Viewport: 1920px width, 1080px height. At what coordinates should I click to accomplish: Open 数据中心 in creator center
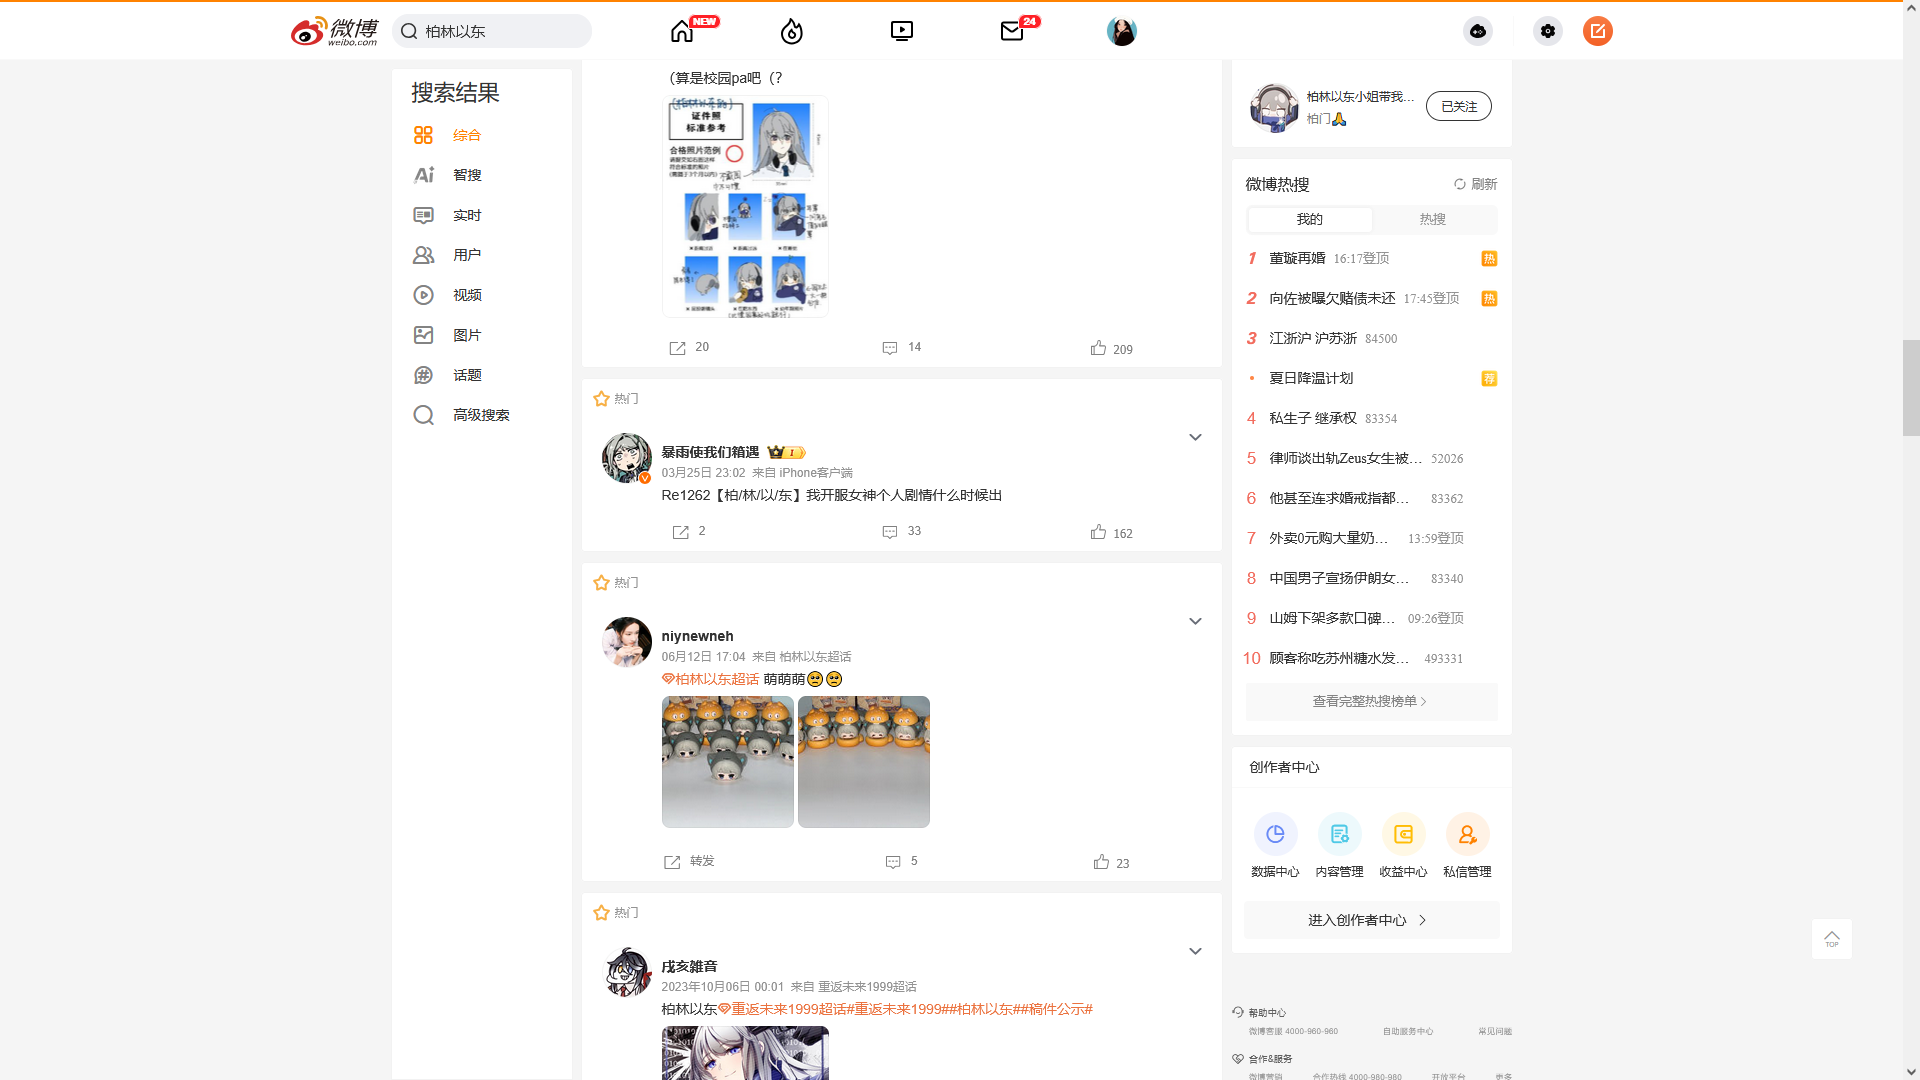1275,846
